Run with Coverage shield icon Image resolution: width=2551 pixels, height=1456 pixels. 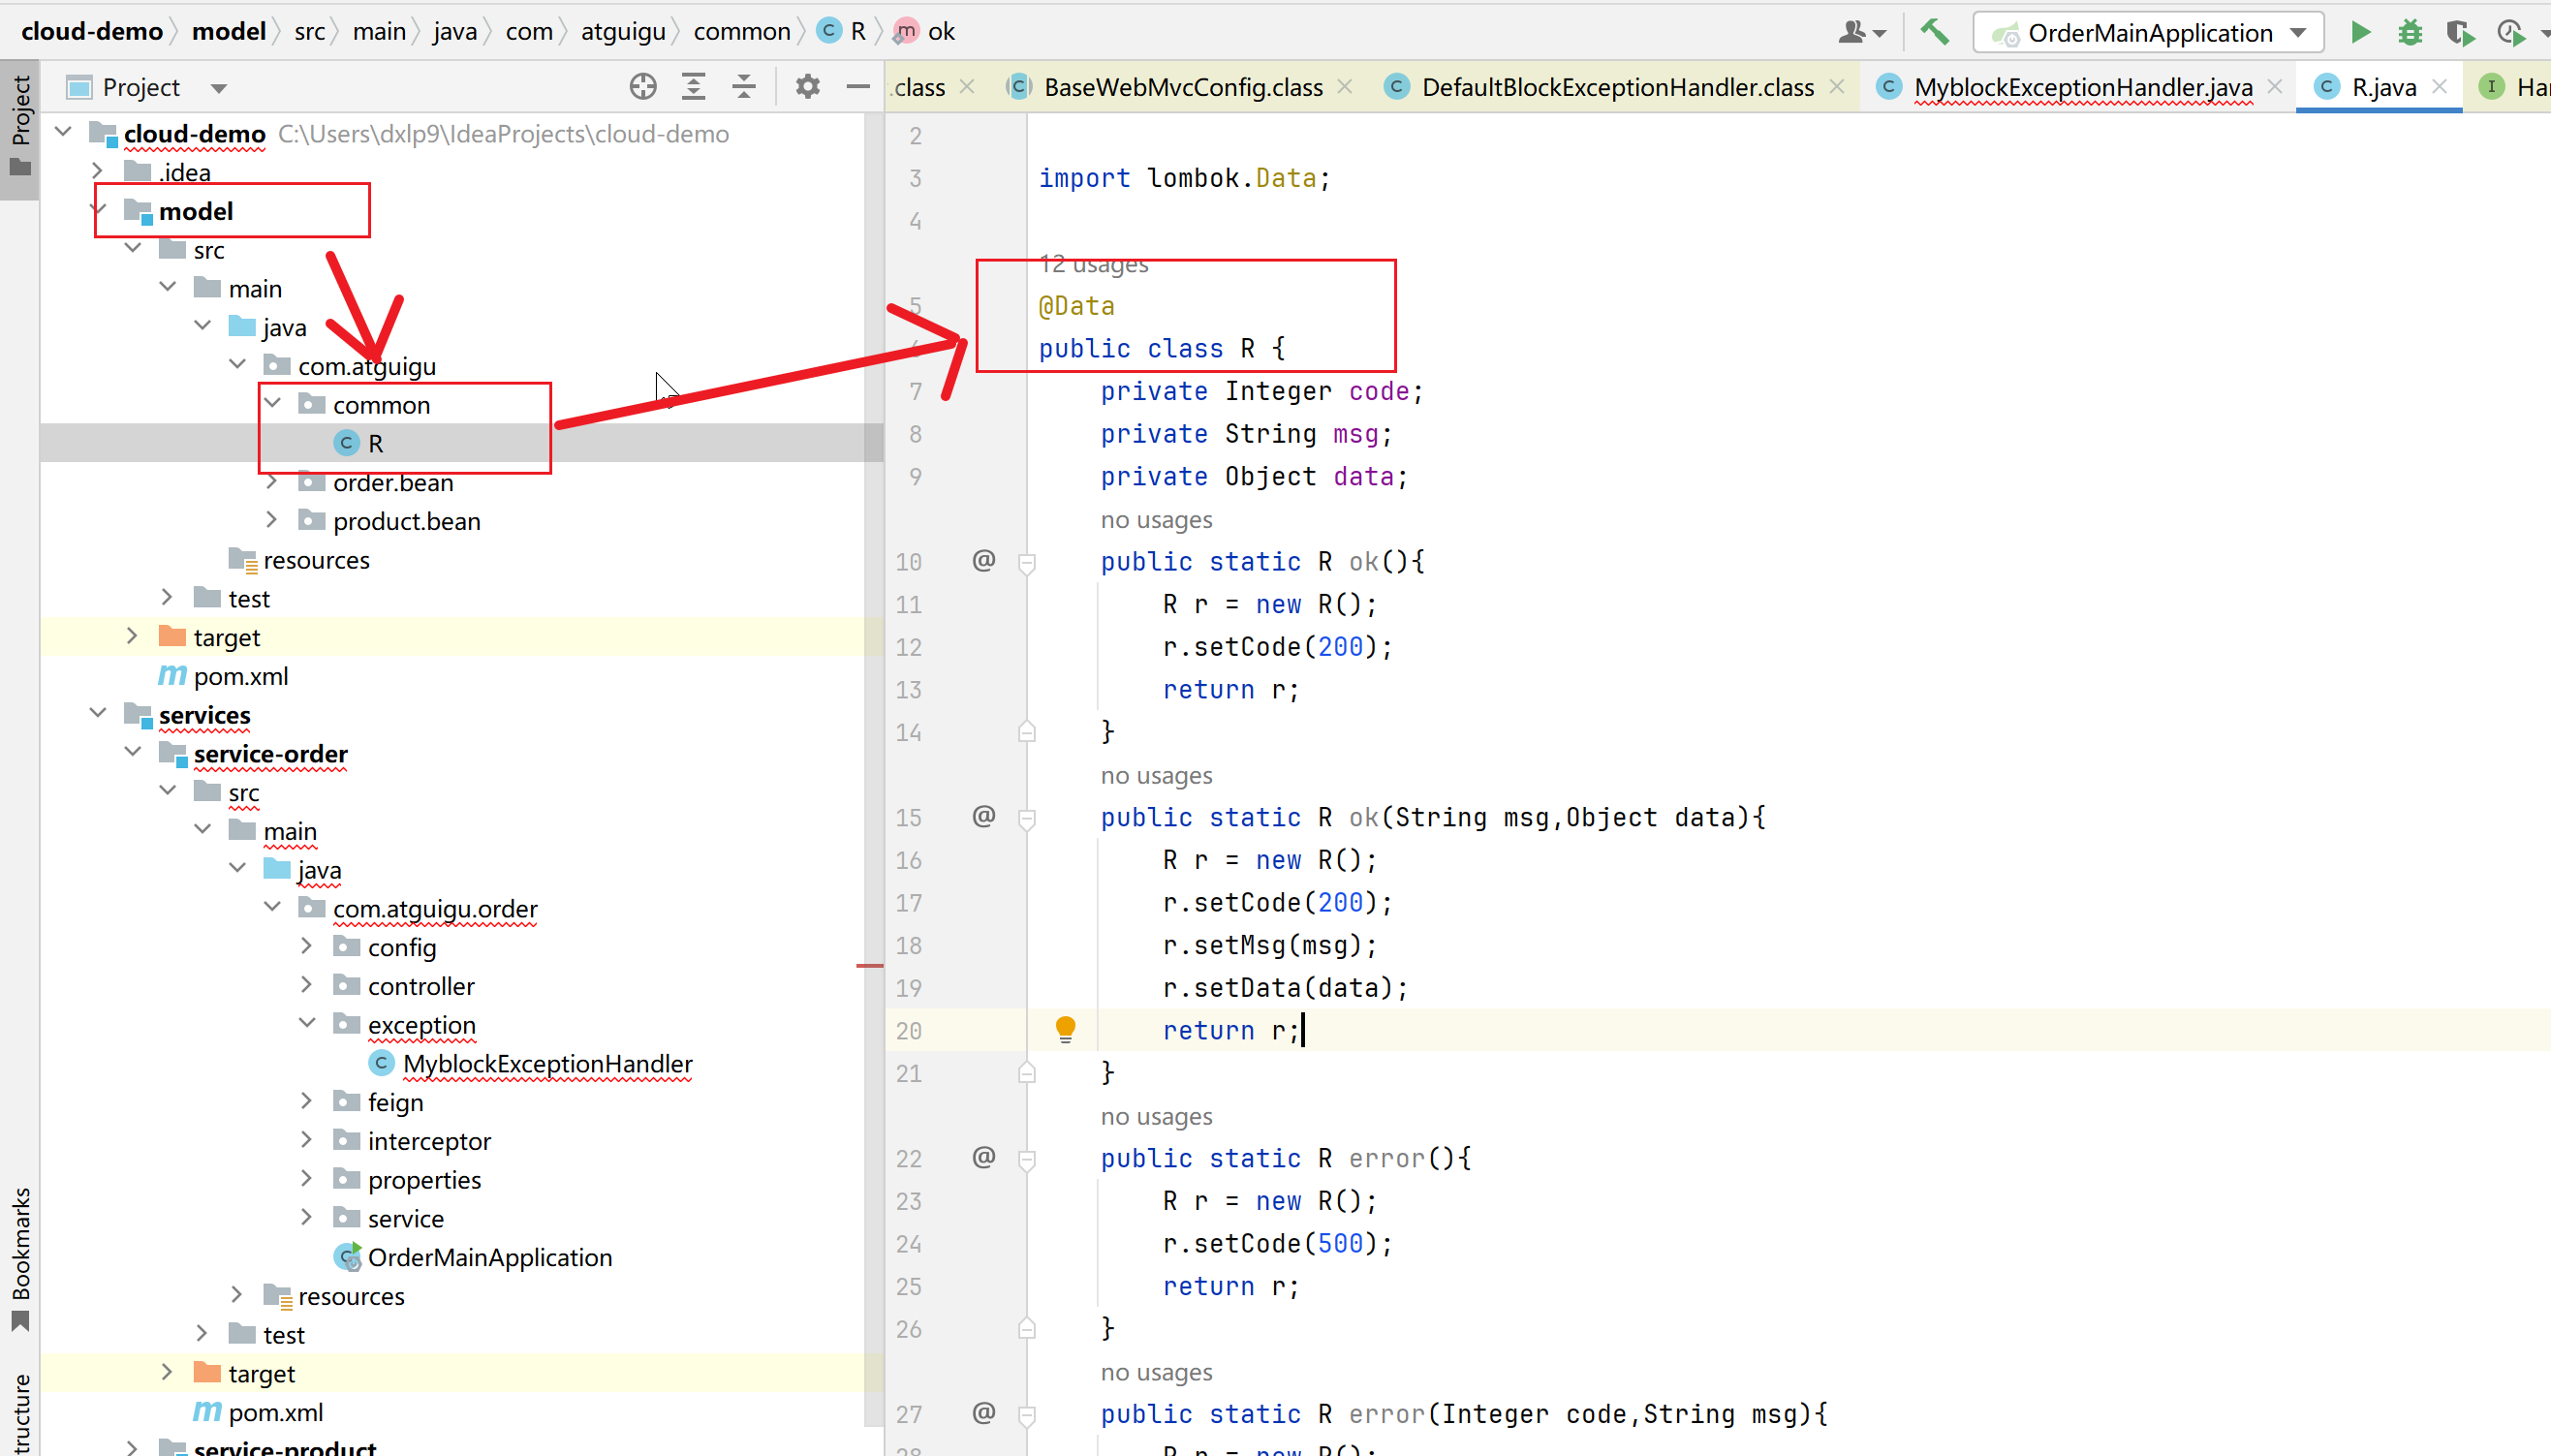point(2459,33)
